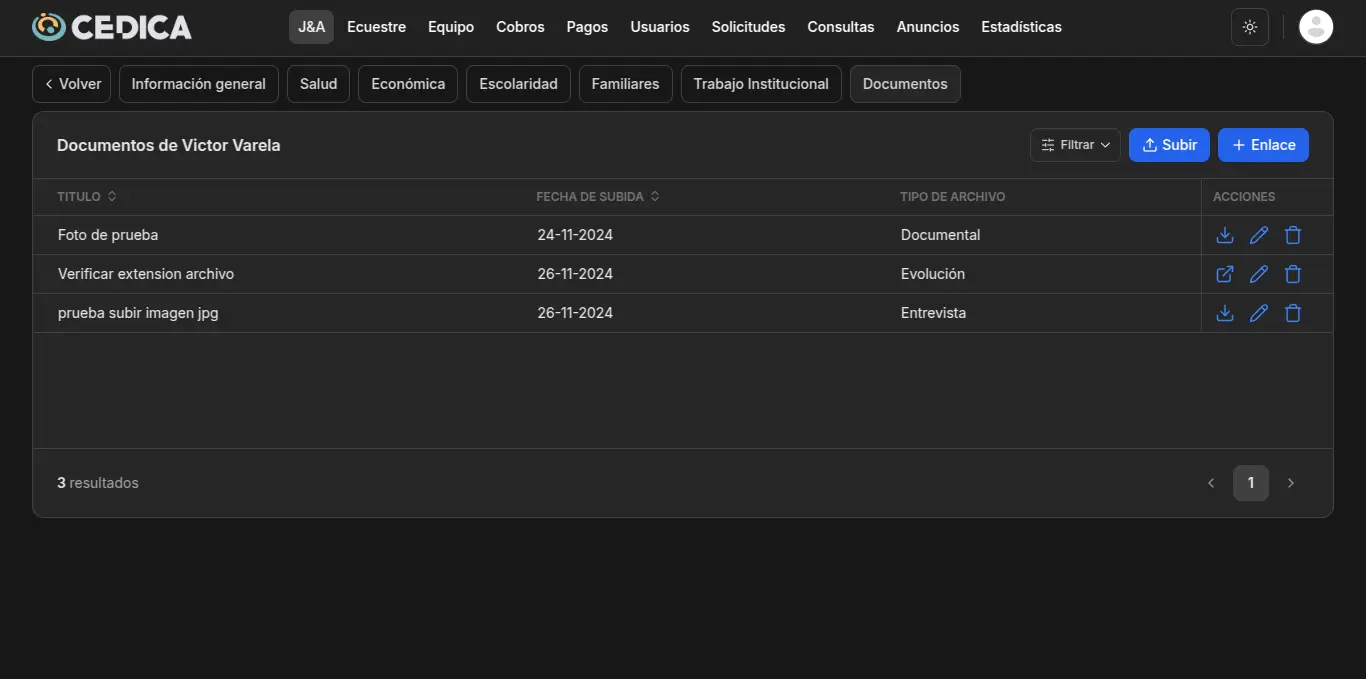Open the Trabajo Institucional tab
Image resolution: width=1366 pixels, height=679 pixels.
pos(760,84)
